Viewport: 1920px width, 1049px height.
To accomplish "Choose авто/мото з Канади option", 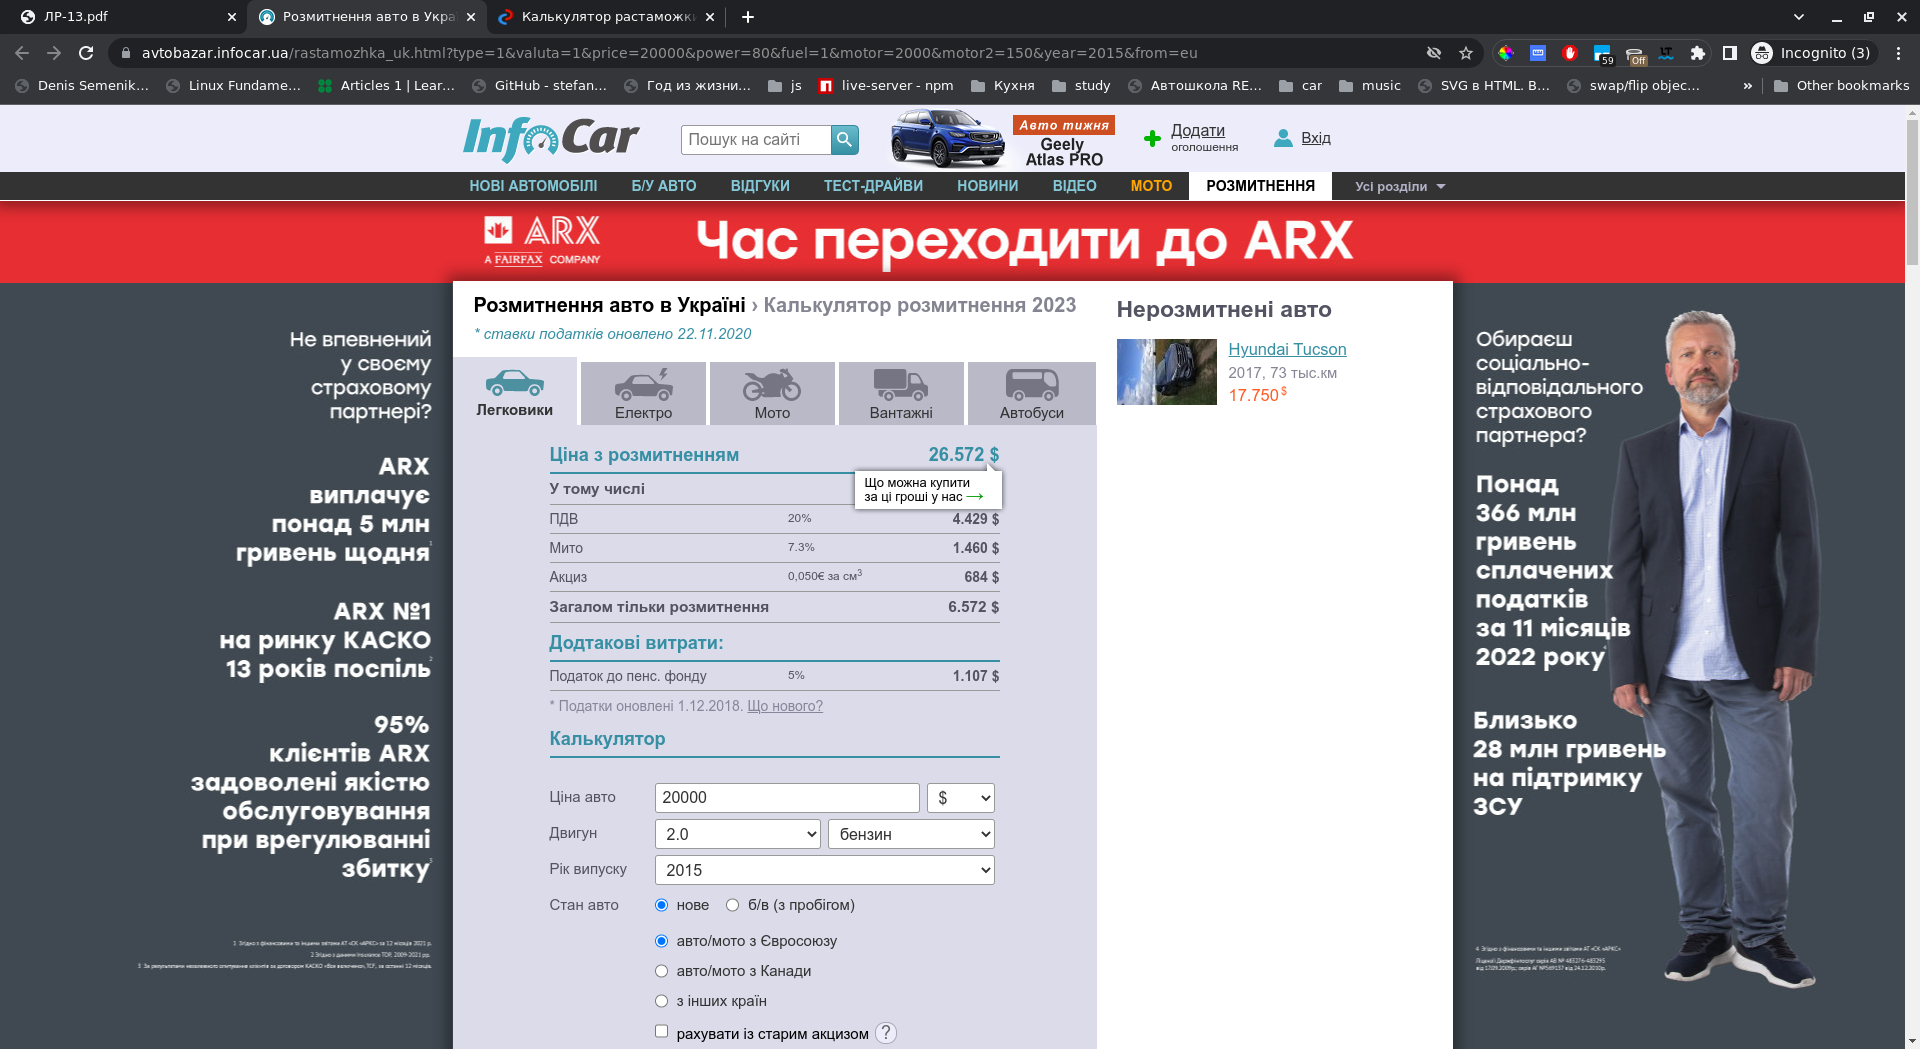I will click(x=661, y=971).
